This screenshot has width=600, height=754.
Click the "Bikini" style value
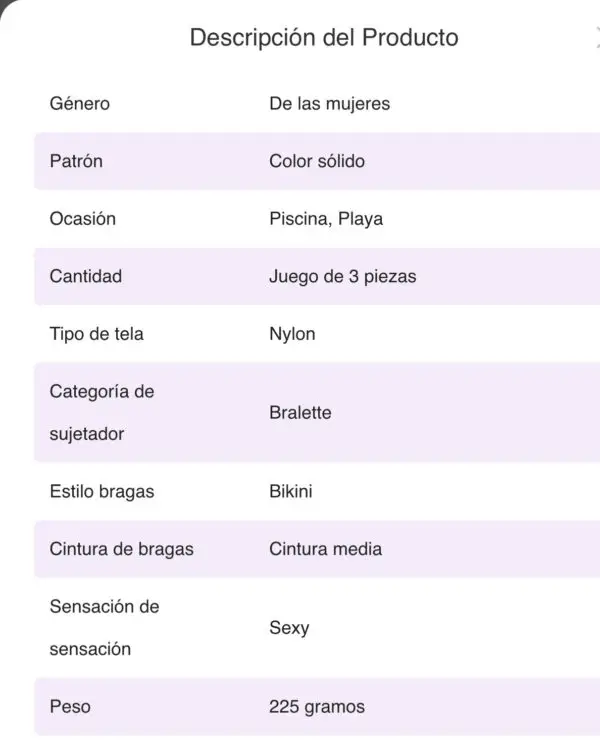tap(291, 492)
